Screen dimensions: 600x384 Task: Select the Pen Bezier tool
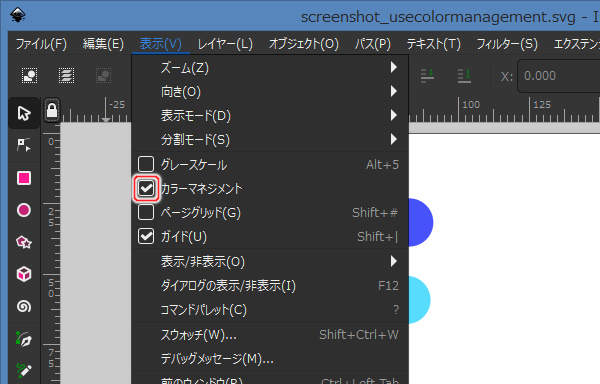tap(24, 339)
